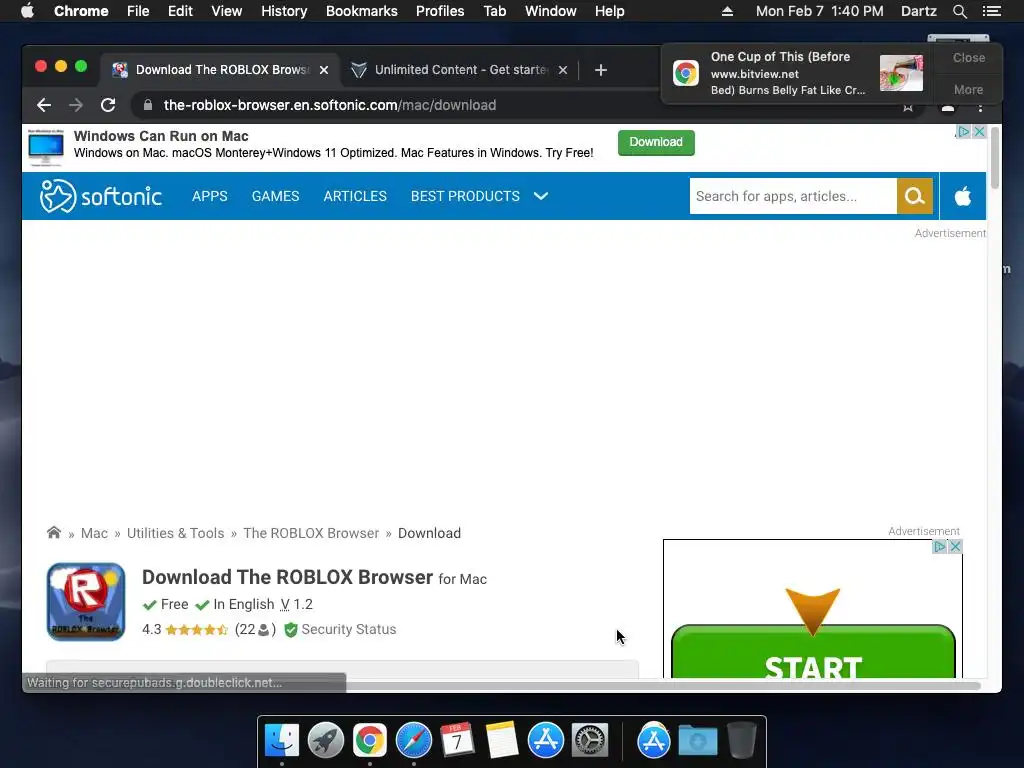Open the Downloads folder in the Dock

click(697, 741)
